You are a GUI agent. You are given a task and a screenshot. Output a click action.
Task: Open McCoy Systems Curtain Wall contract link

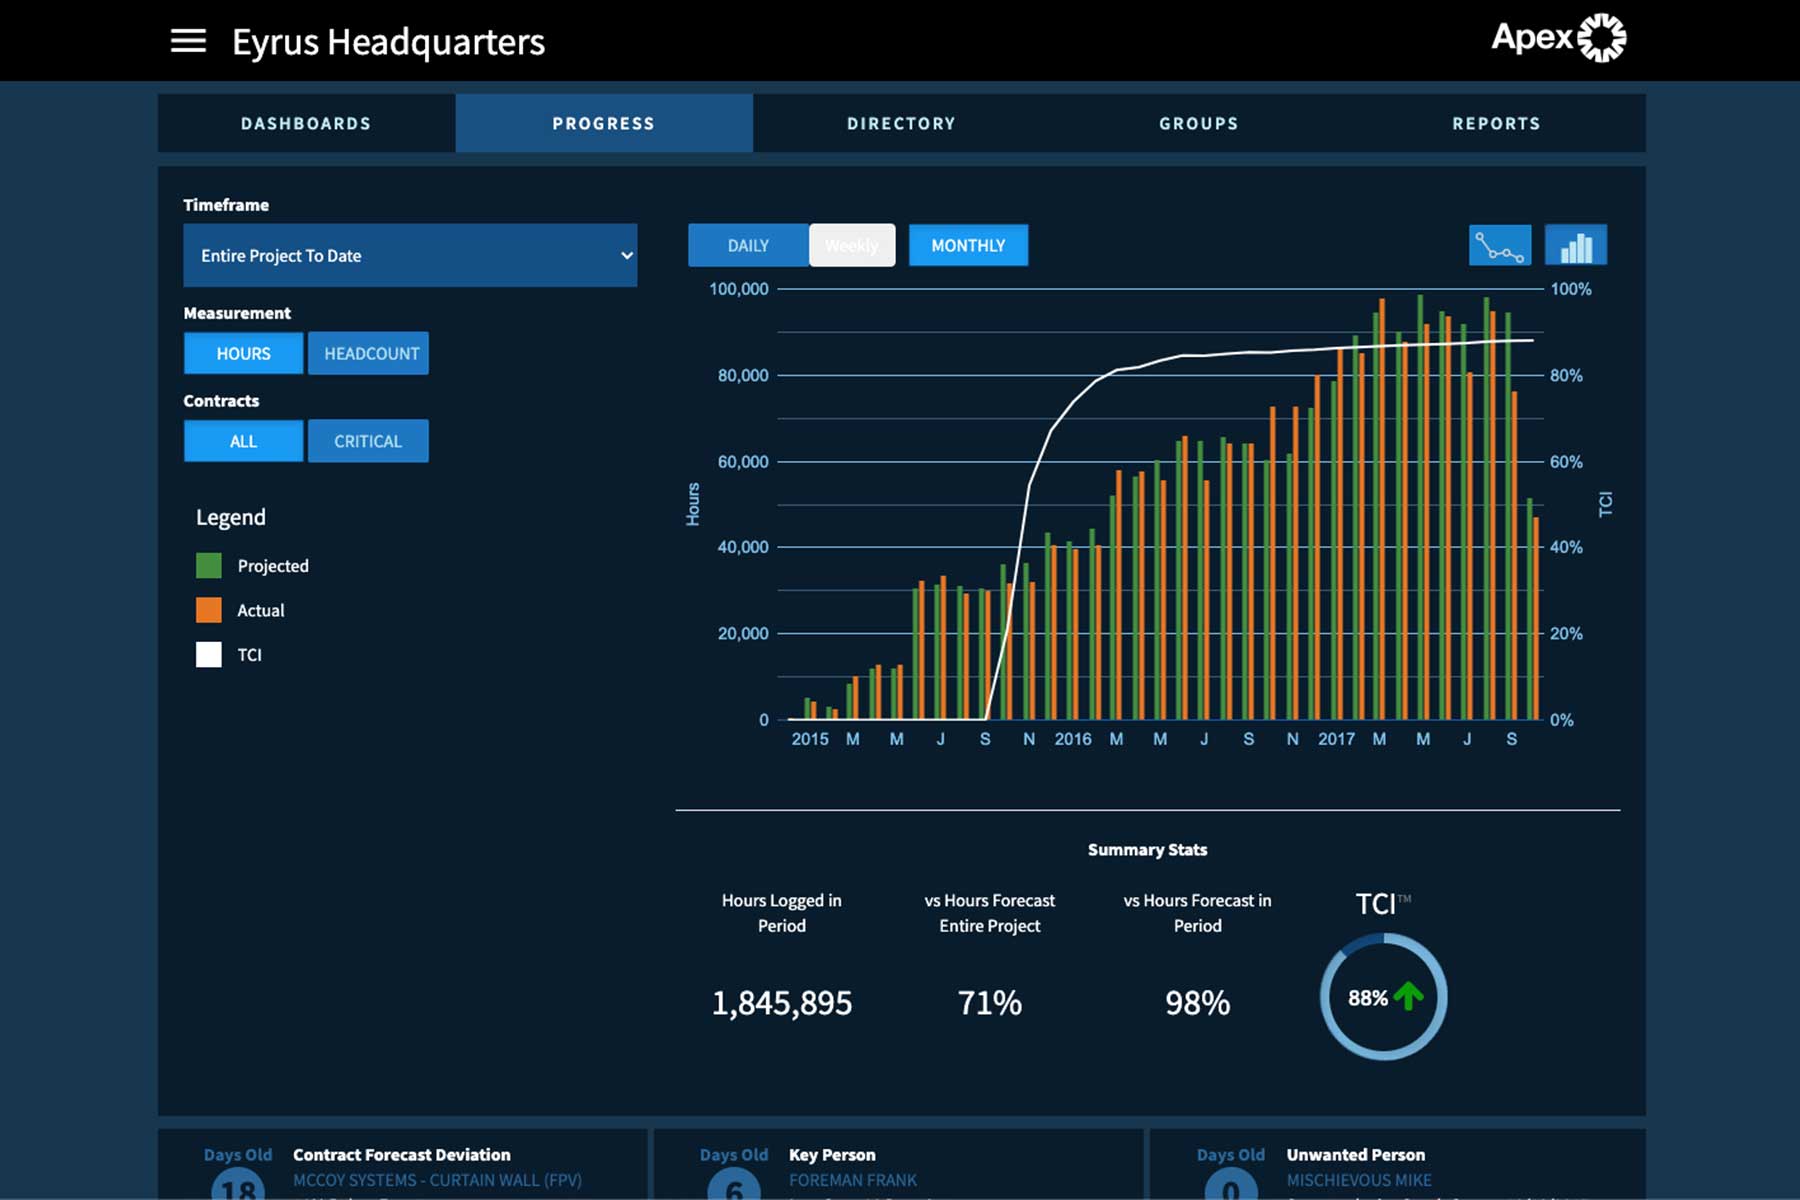[x=436, y=1180]
